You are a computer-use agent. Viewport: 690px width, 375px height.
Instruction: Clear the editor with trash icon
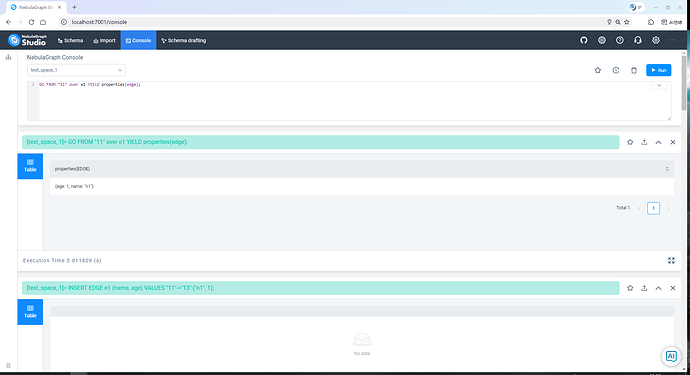pyautogui.click(x=634, y=70)
